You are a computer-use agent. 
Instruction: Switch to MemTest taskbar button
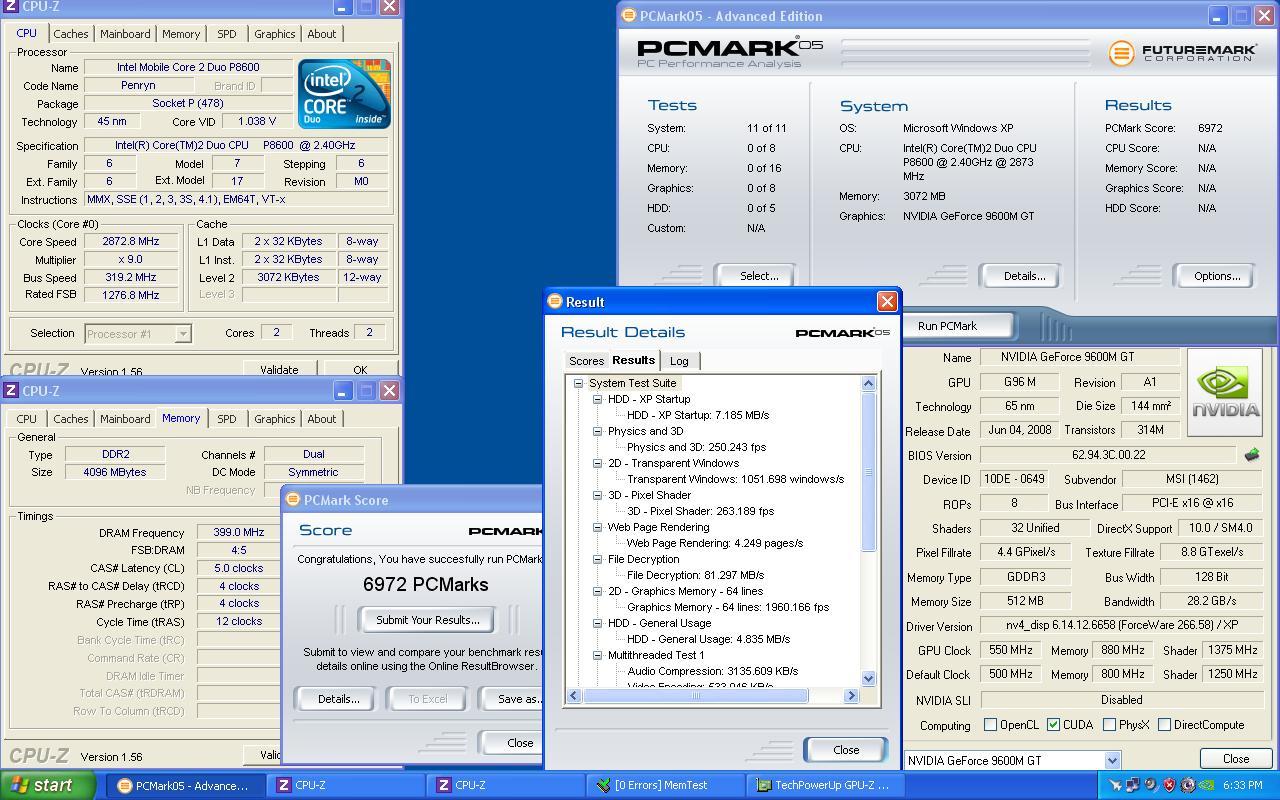point(666,785)
